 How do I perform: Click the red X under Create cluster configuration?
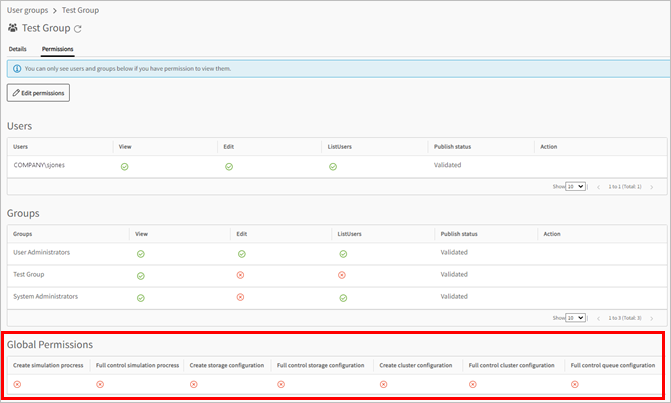click(x=384, y=384)
